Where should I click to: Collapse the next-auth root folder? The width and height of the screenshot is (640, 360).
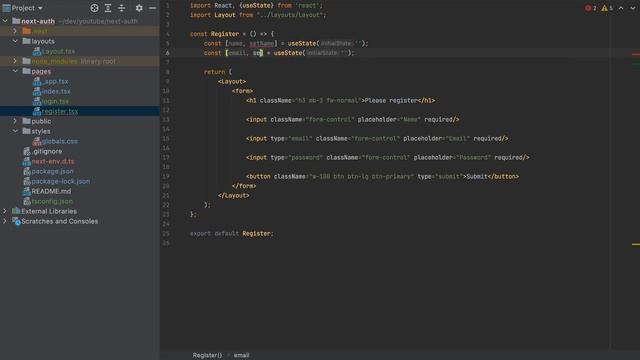5,21
